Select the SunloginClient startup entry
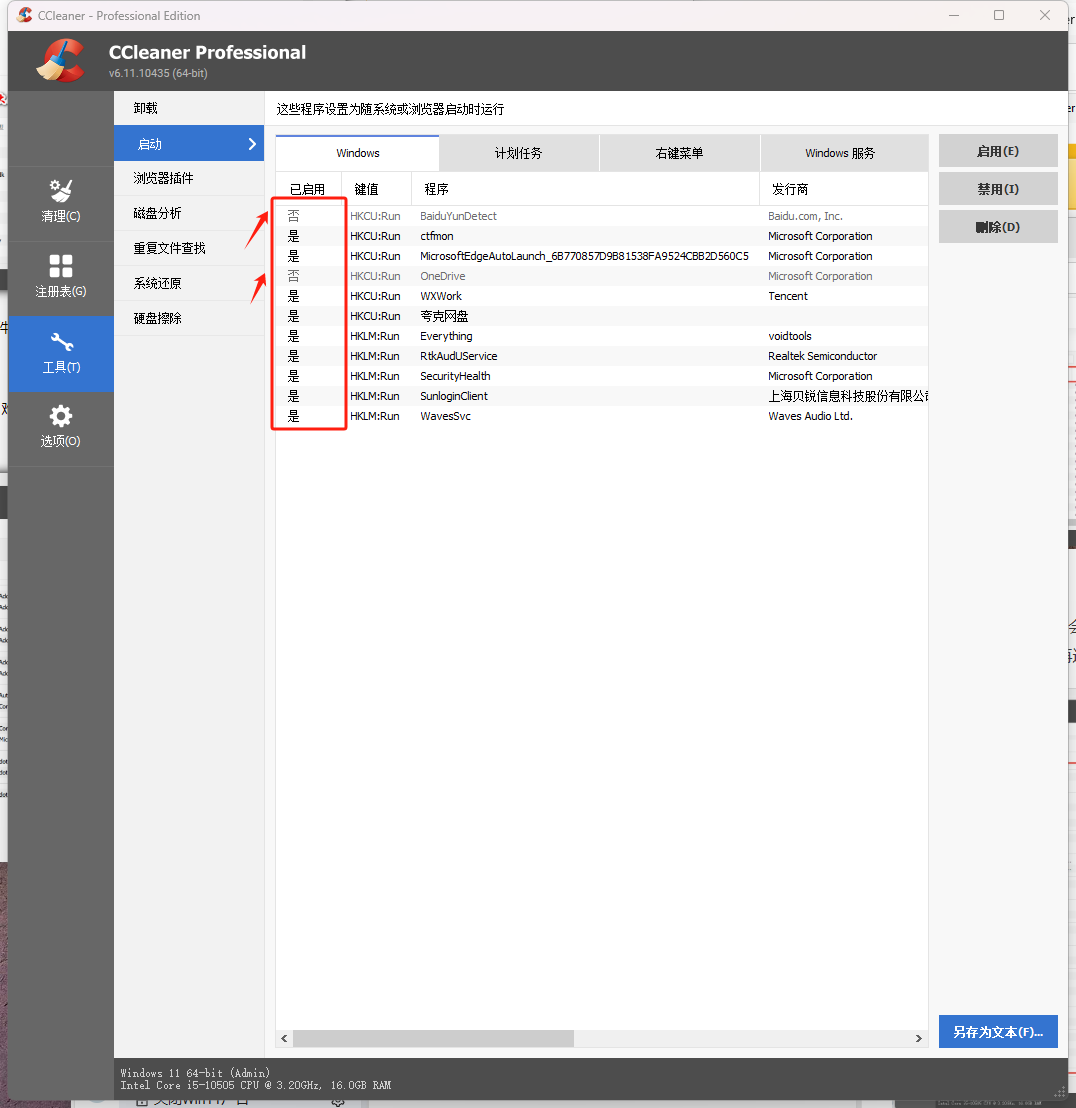Screen dimensions: 1076x1108 [x=602, y=396]
